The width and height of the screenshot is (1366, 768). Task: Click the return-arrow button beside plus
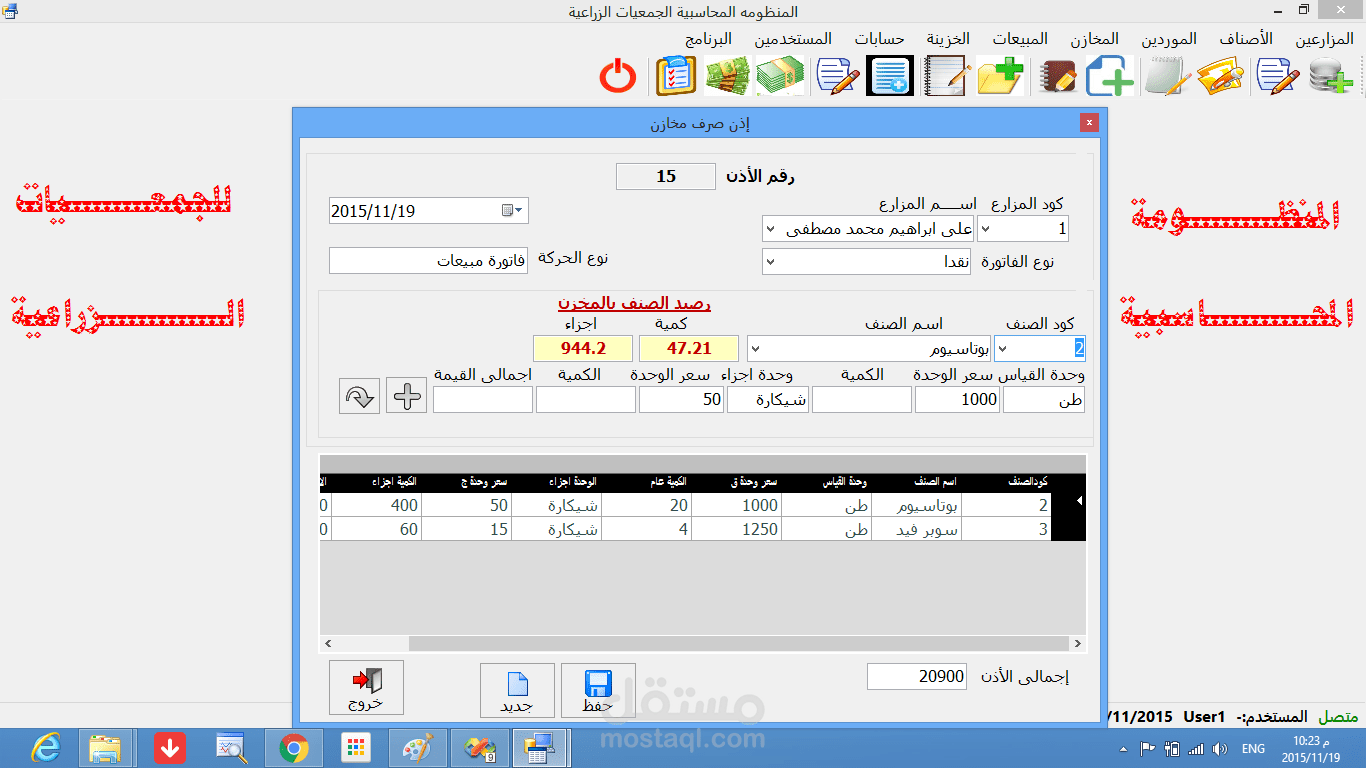point(358,395)
